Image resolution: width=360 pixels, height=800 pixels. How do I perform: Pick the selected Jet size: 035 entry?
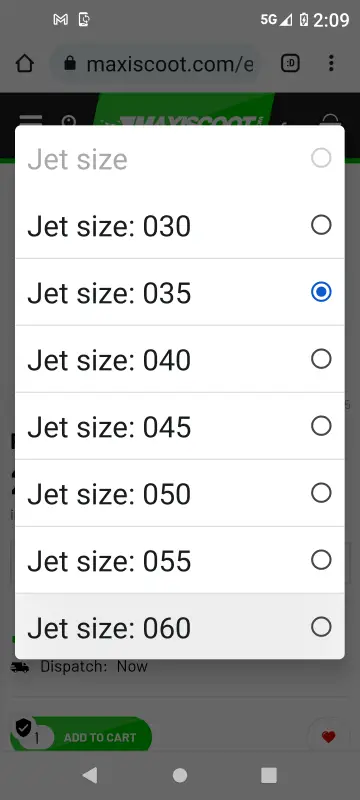(179, 292)
